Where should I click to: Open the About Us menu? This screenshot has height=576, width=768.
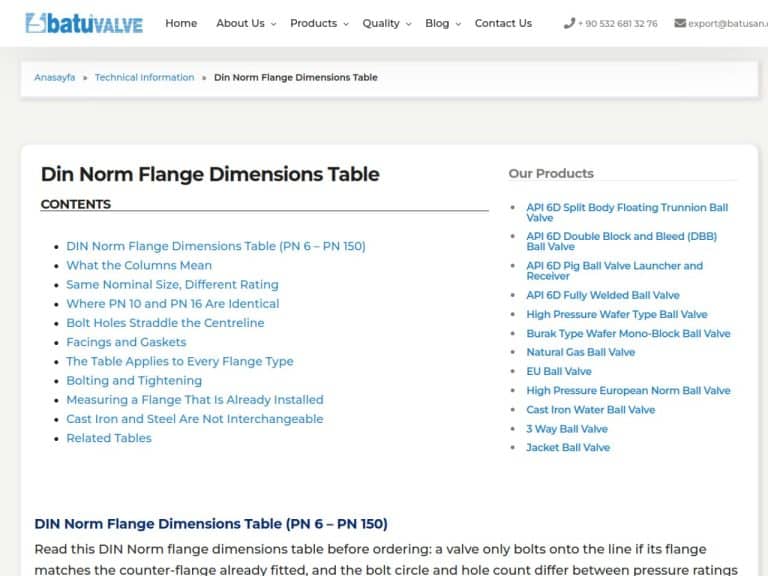point(240,23)
